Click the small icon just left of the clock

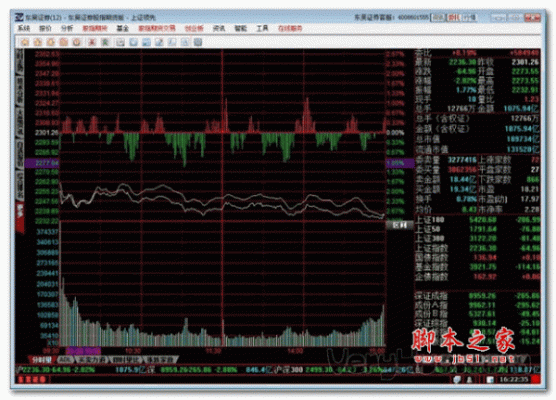pos(490,380)
